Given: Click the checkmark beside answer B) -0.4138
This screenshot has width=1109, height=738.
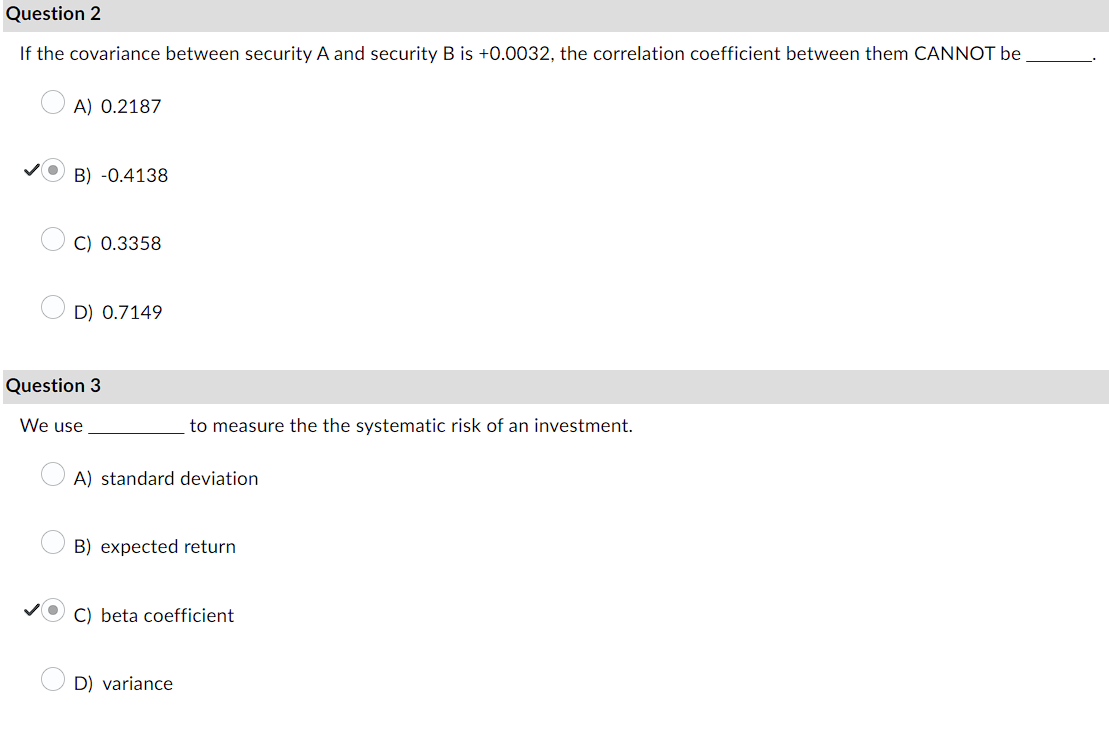Looking at the screenshot, I should (x=31, y=170).
